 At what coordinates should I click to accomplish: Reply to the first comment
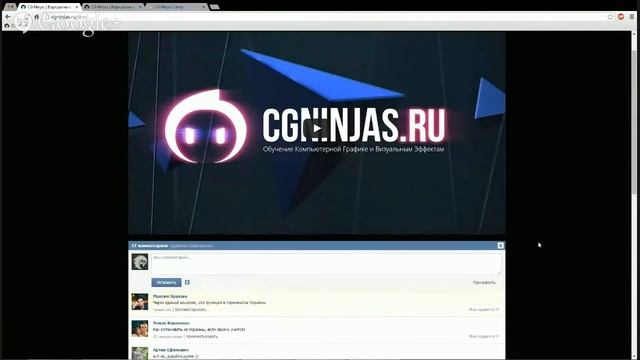pyautogui.click(x=191, y=310)
